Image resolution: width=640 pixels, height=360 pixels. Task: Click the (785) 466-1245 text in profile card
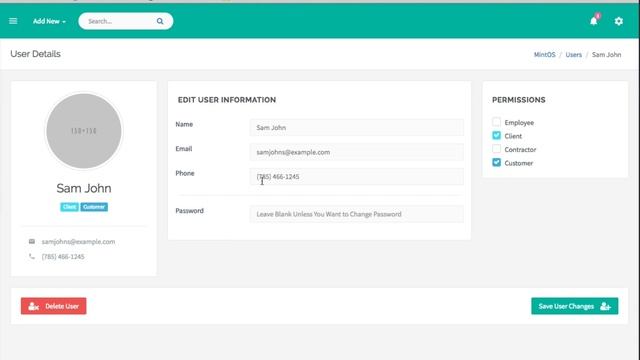coord(63,256)
